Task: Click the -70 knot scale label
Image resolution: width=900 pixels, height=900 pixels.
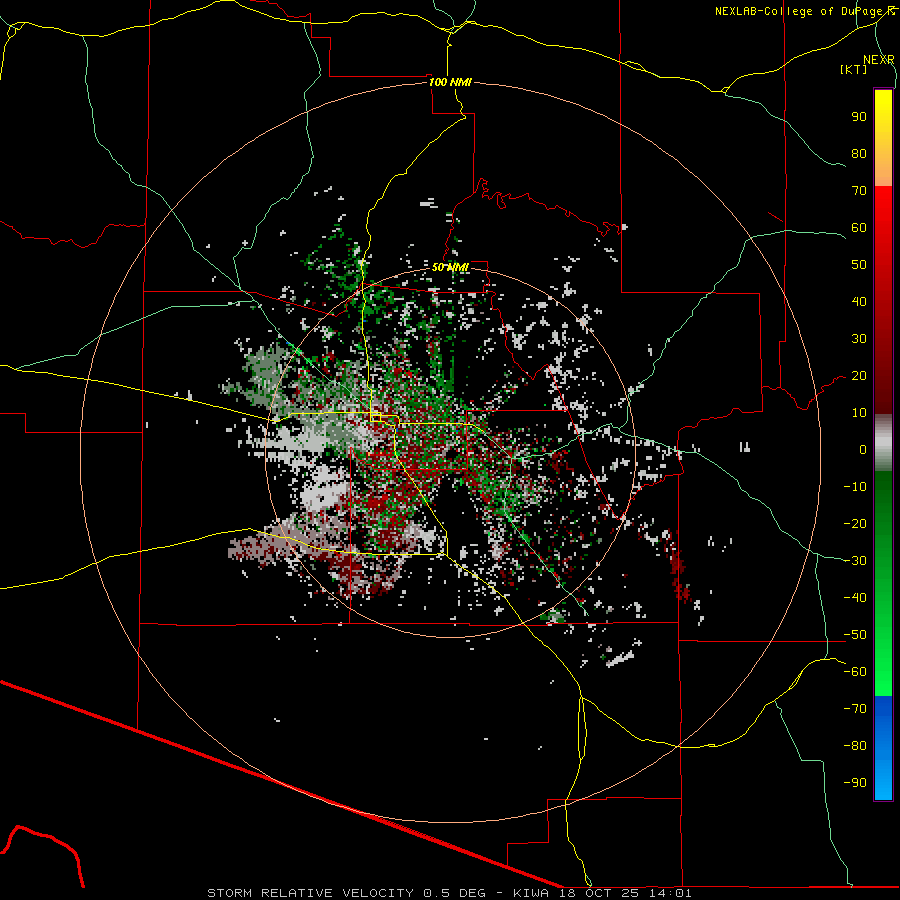Action: point(855,708)
